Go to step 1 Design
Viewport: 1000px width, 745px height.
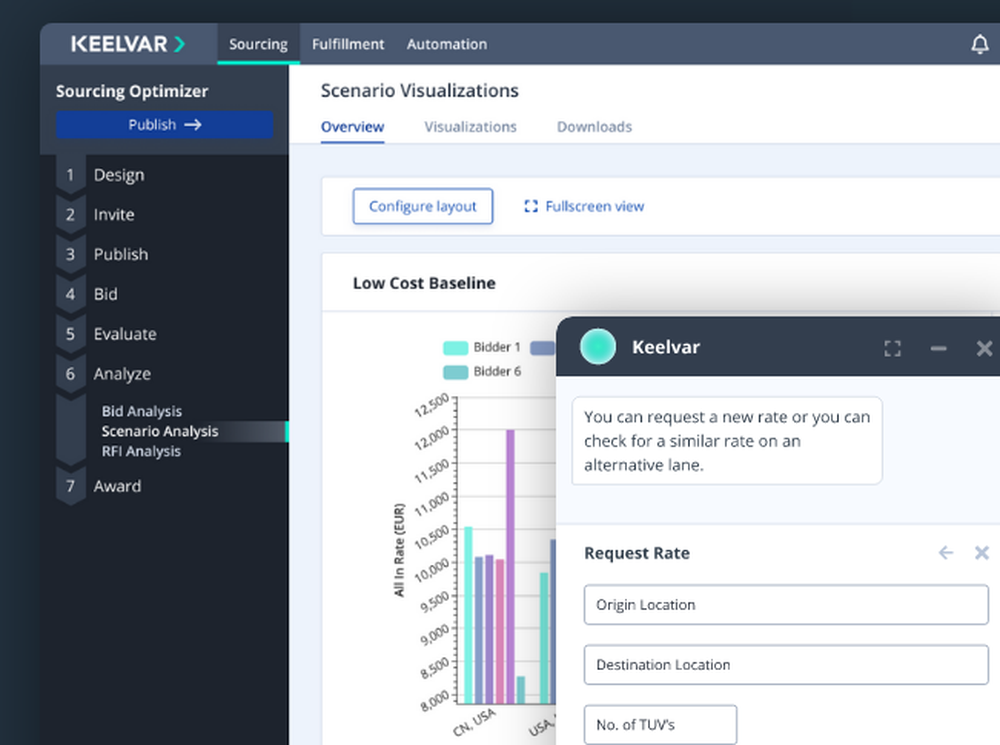click(x=119, y=175)
